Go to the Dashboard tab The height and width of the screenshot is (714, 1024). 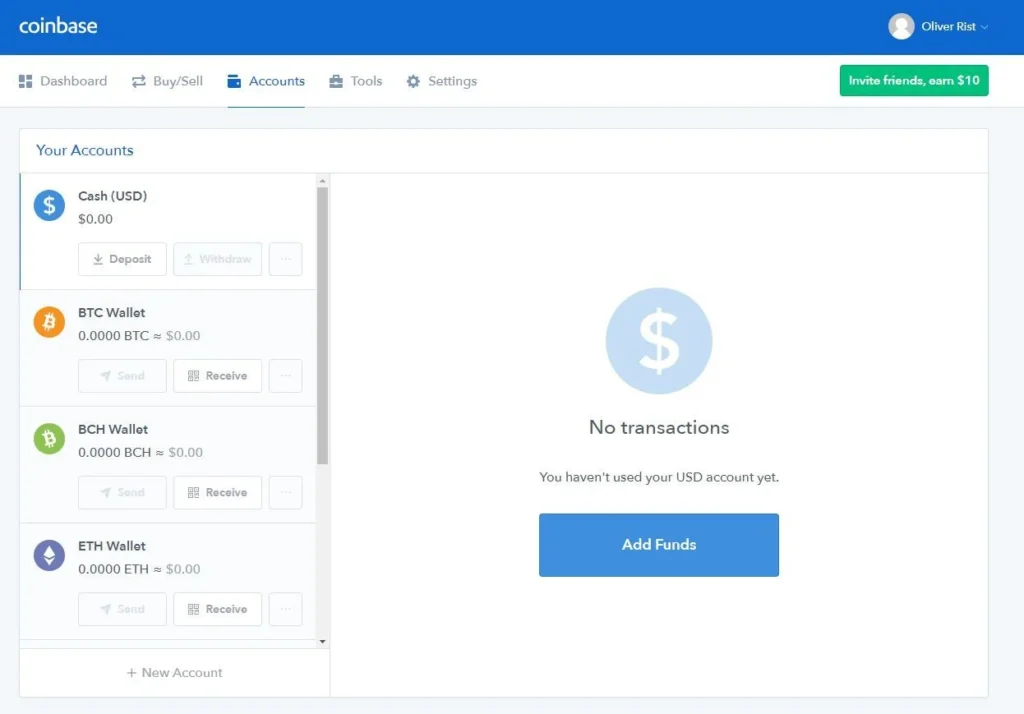63,81
